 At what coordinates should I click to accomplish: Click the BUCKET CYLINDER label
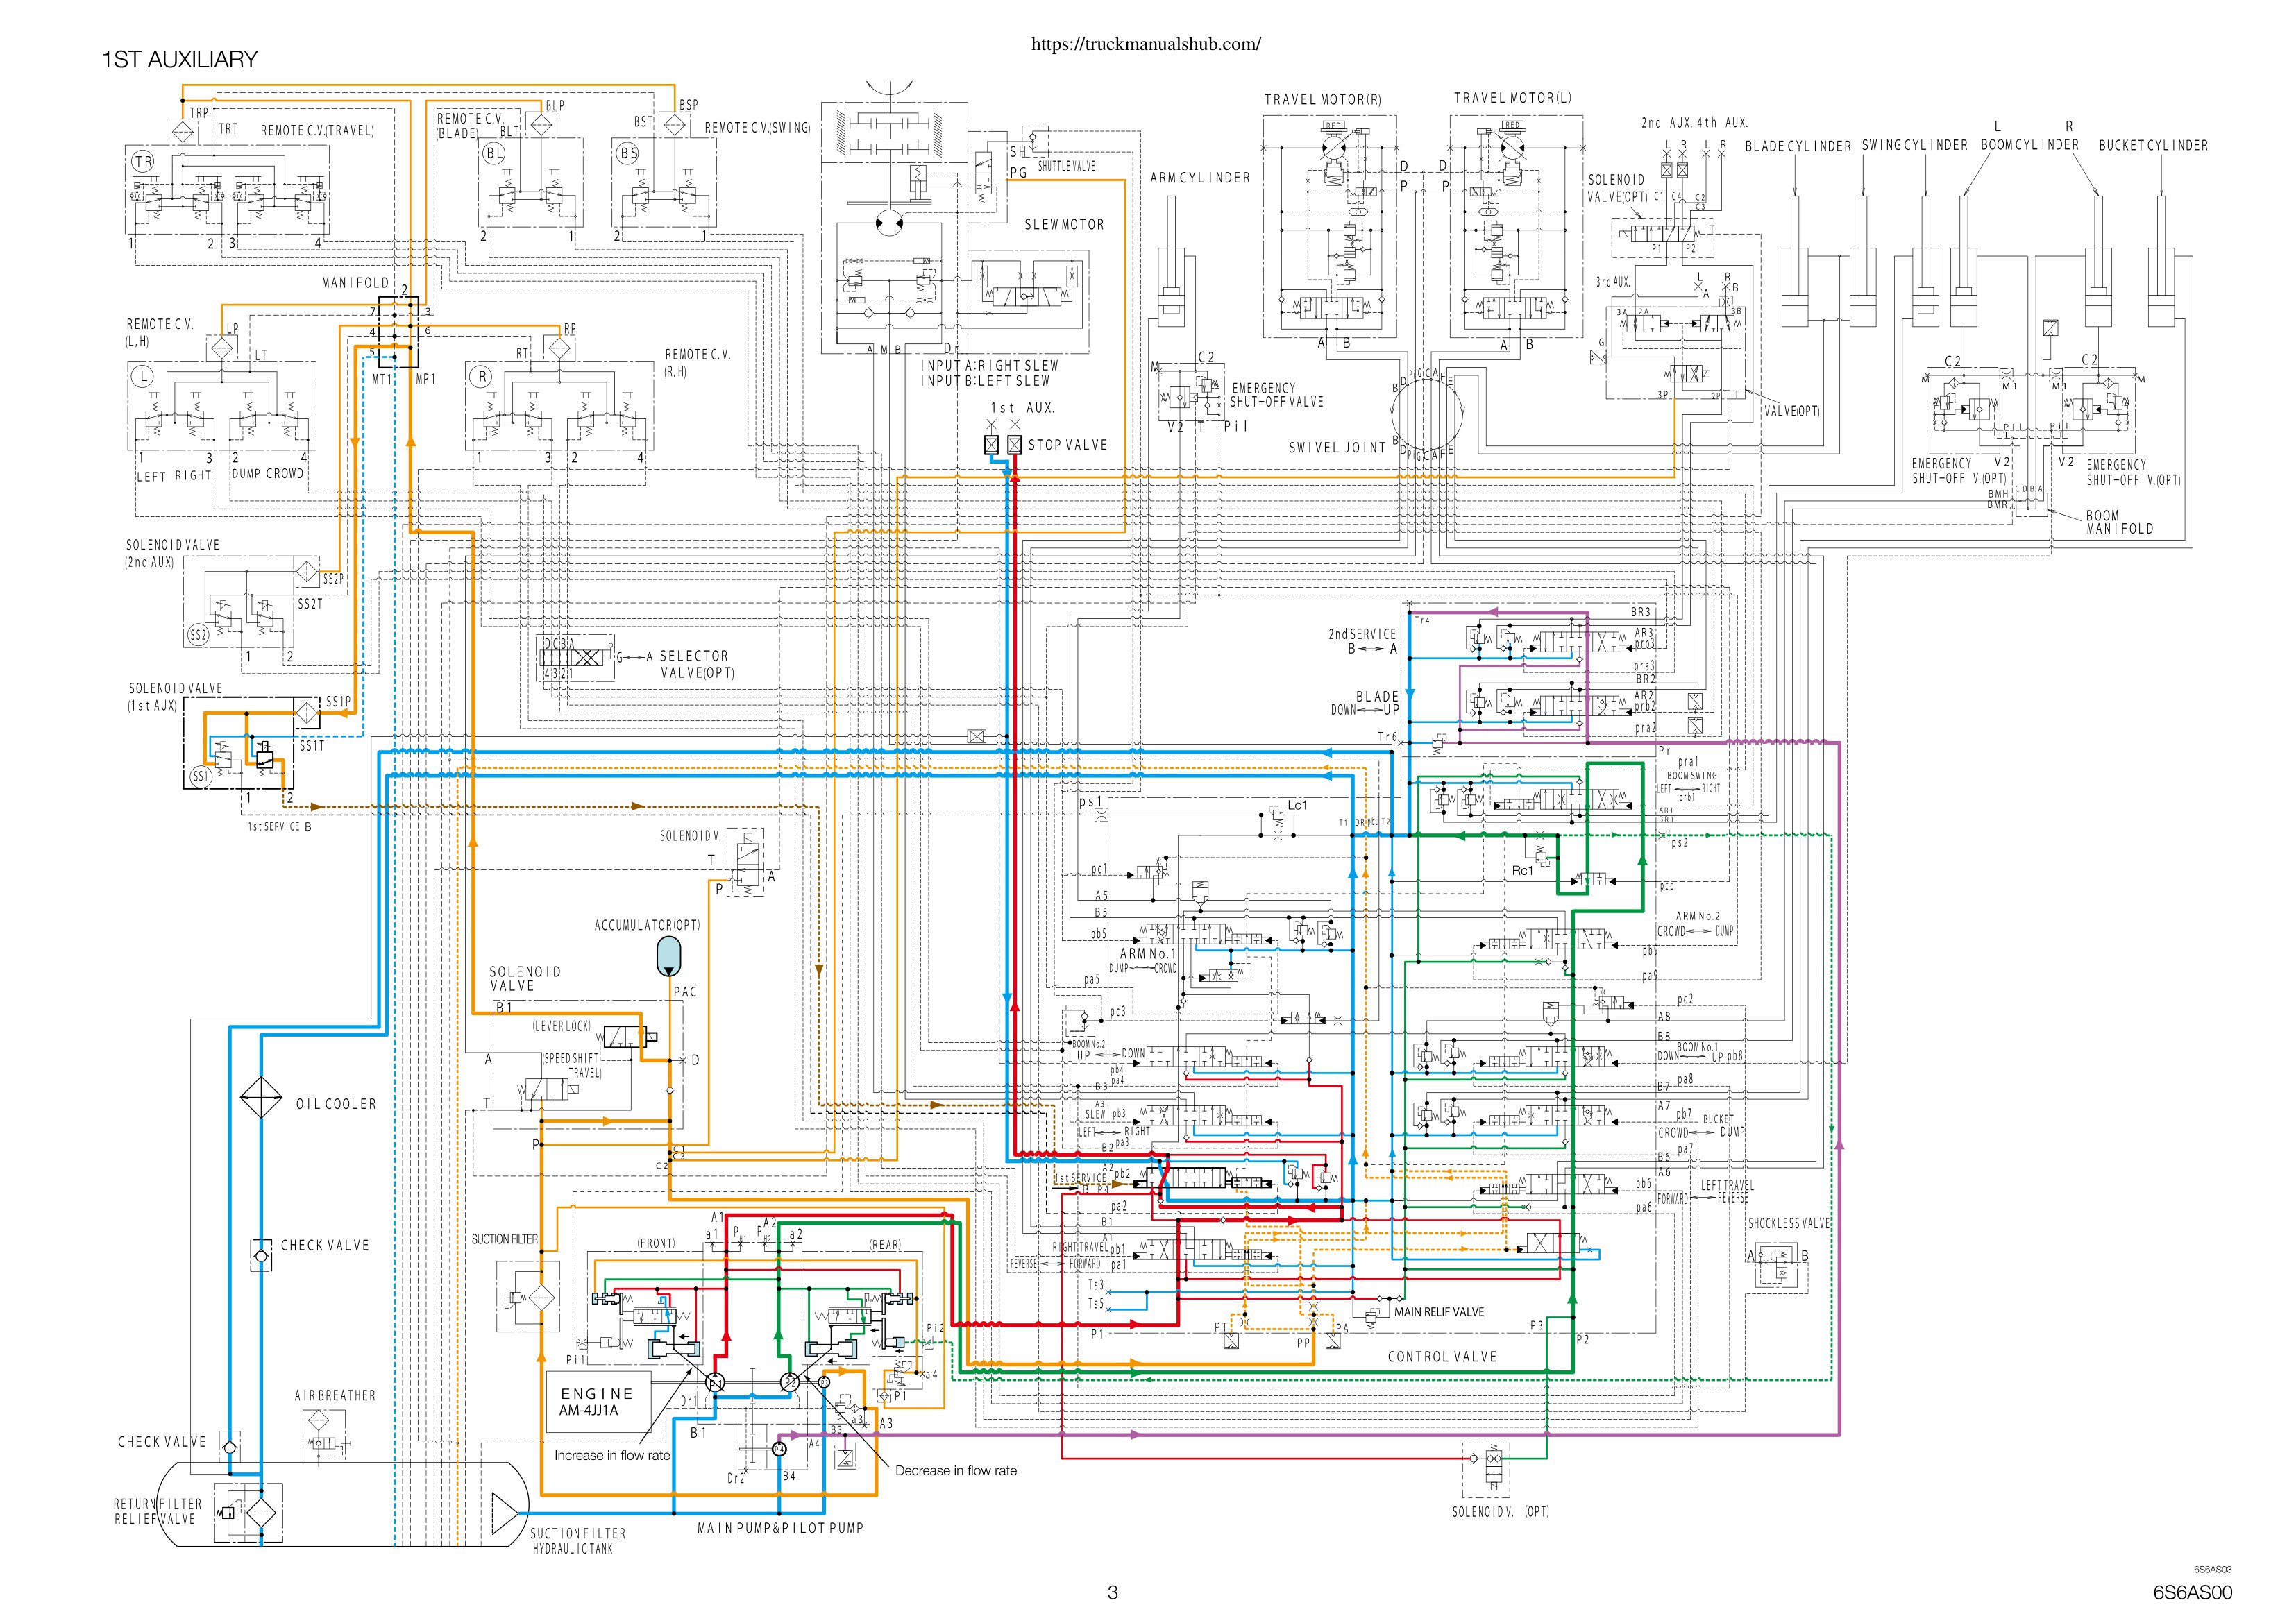pos(2153,146)
